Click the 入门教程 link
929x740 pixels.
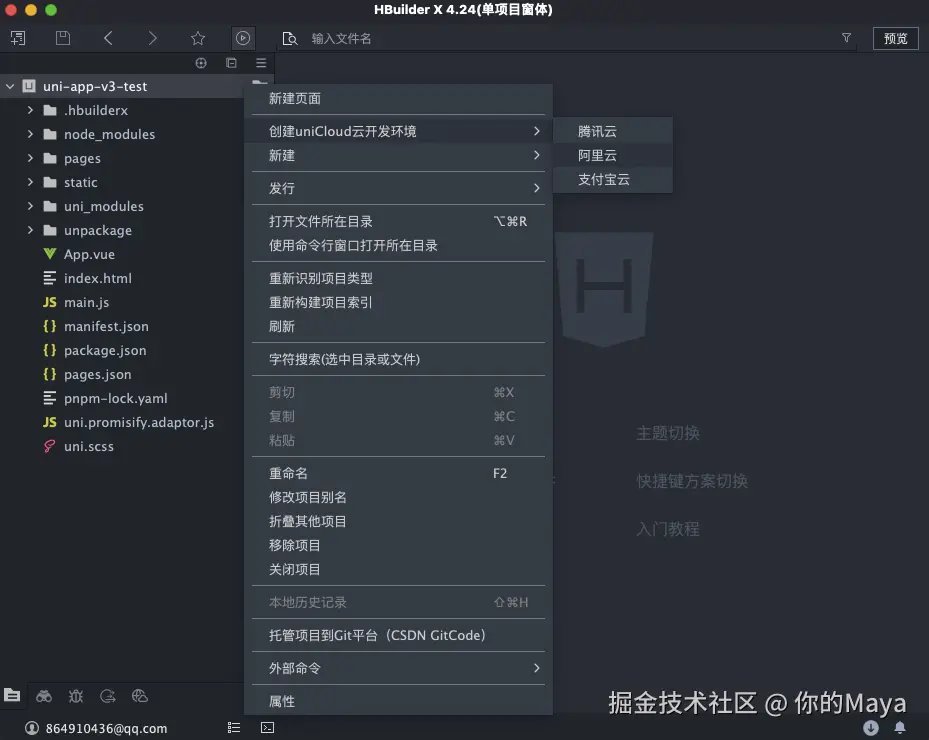(668, 529)
